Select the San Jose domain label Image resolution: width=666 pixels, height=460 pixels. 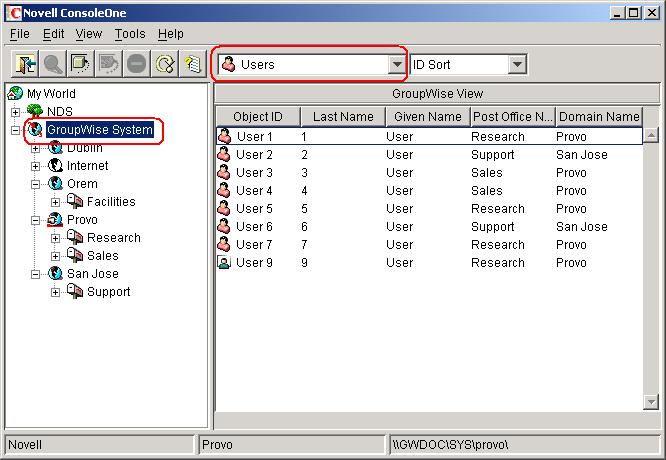93,274
